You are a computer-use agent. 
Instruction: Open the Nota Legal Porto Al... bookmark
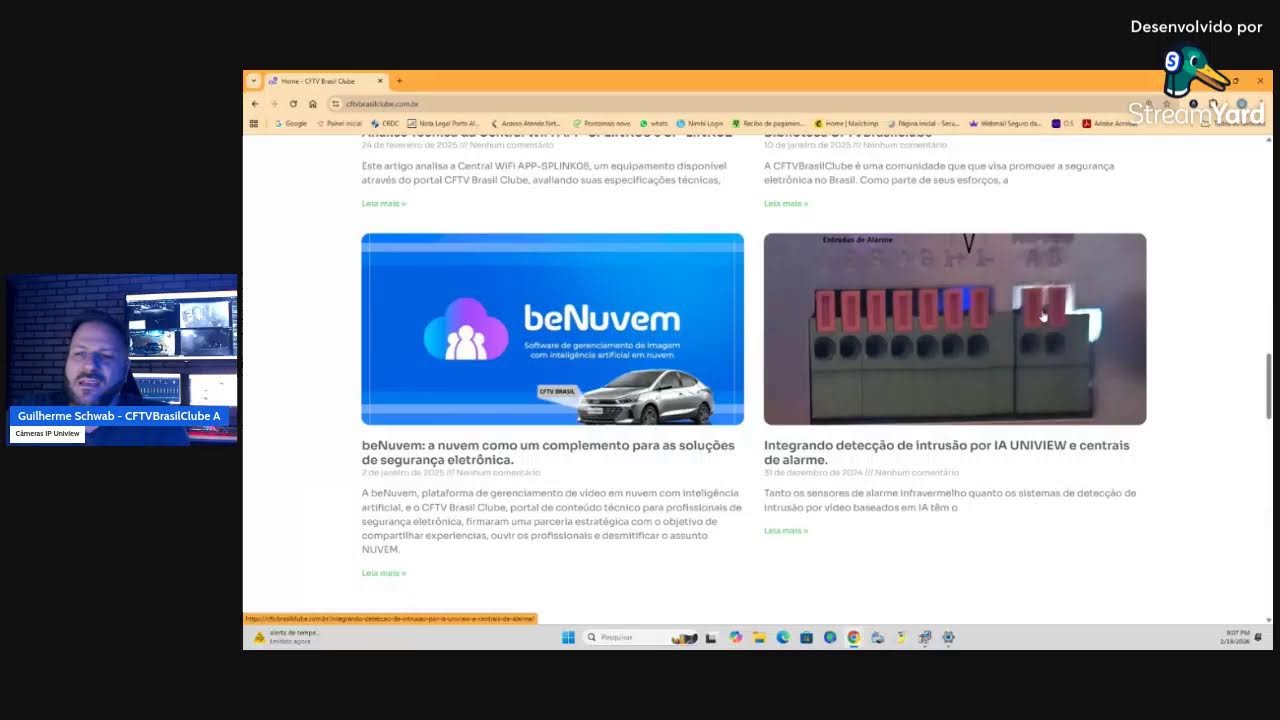click(443, 123)
